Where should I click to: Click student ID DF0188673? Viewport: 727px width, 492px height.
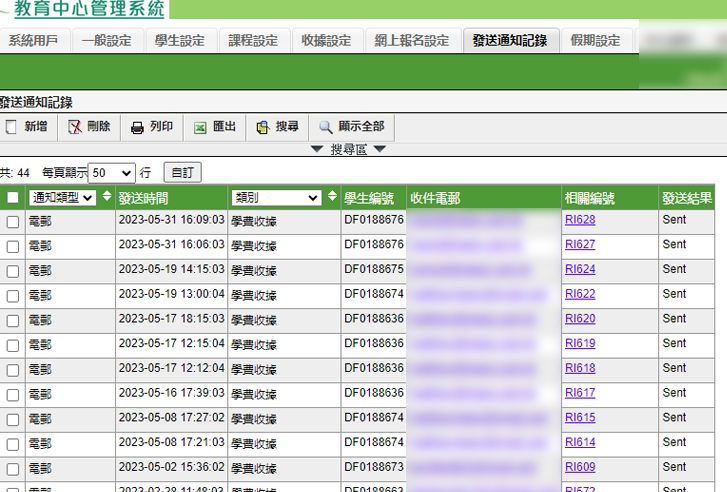(374, 467)
